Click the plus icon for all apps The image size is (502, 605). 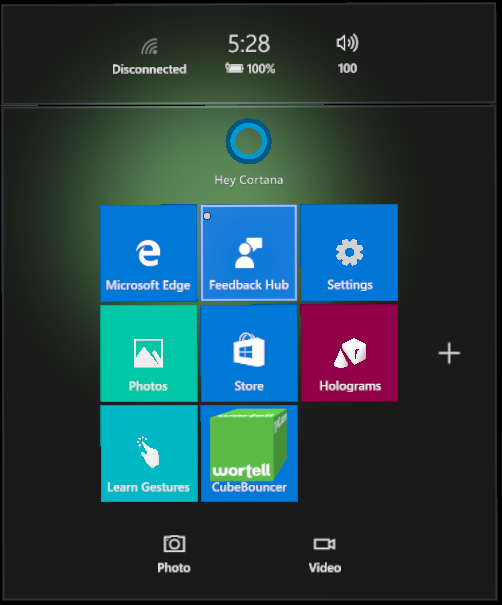click(449, 353)
